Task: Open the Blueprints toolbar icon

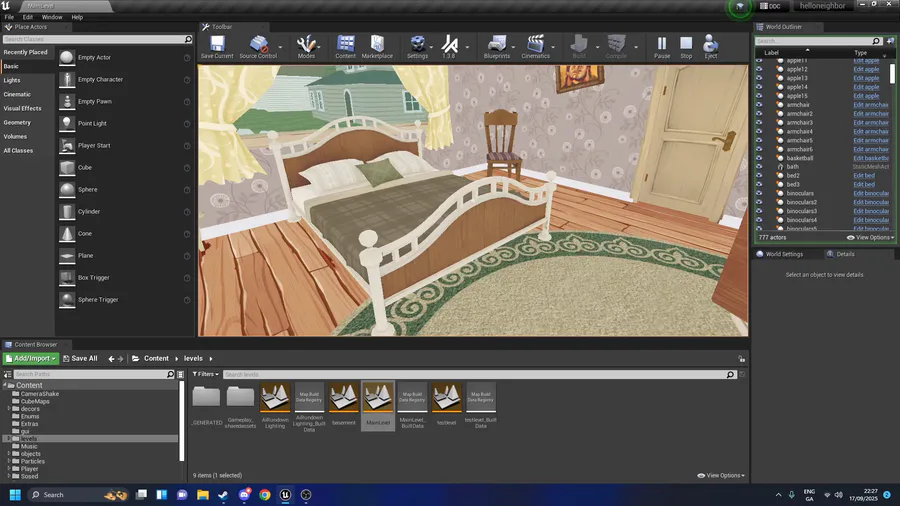Action: click(x=496, y=47)
